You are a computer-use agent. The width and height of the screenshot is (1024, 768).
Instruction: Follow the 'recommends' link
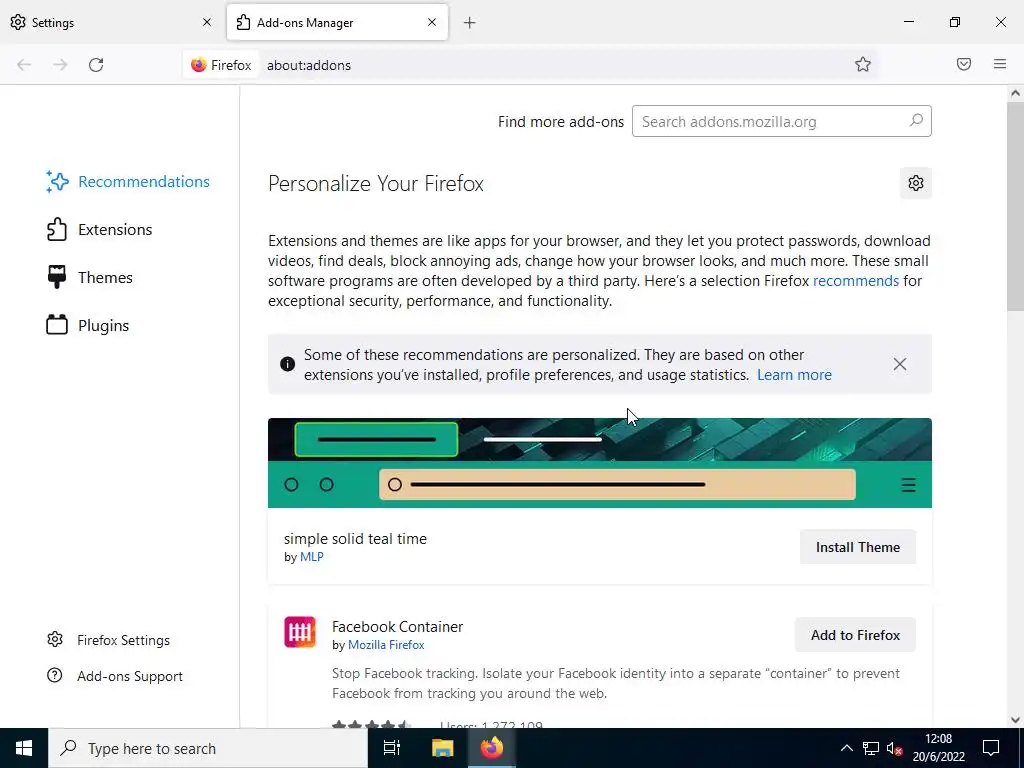pyautogui.click(x=856, y=281)
